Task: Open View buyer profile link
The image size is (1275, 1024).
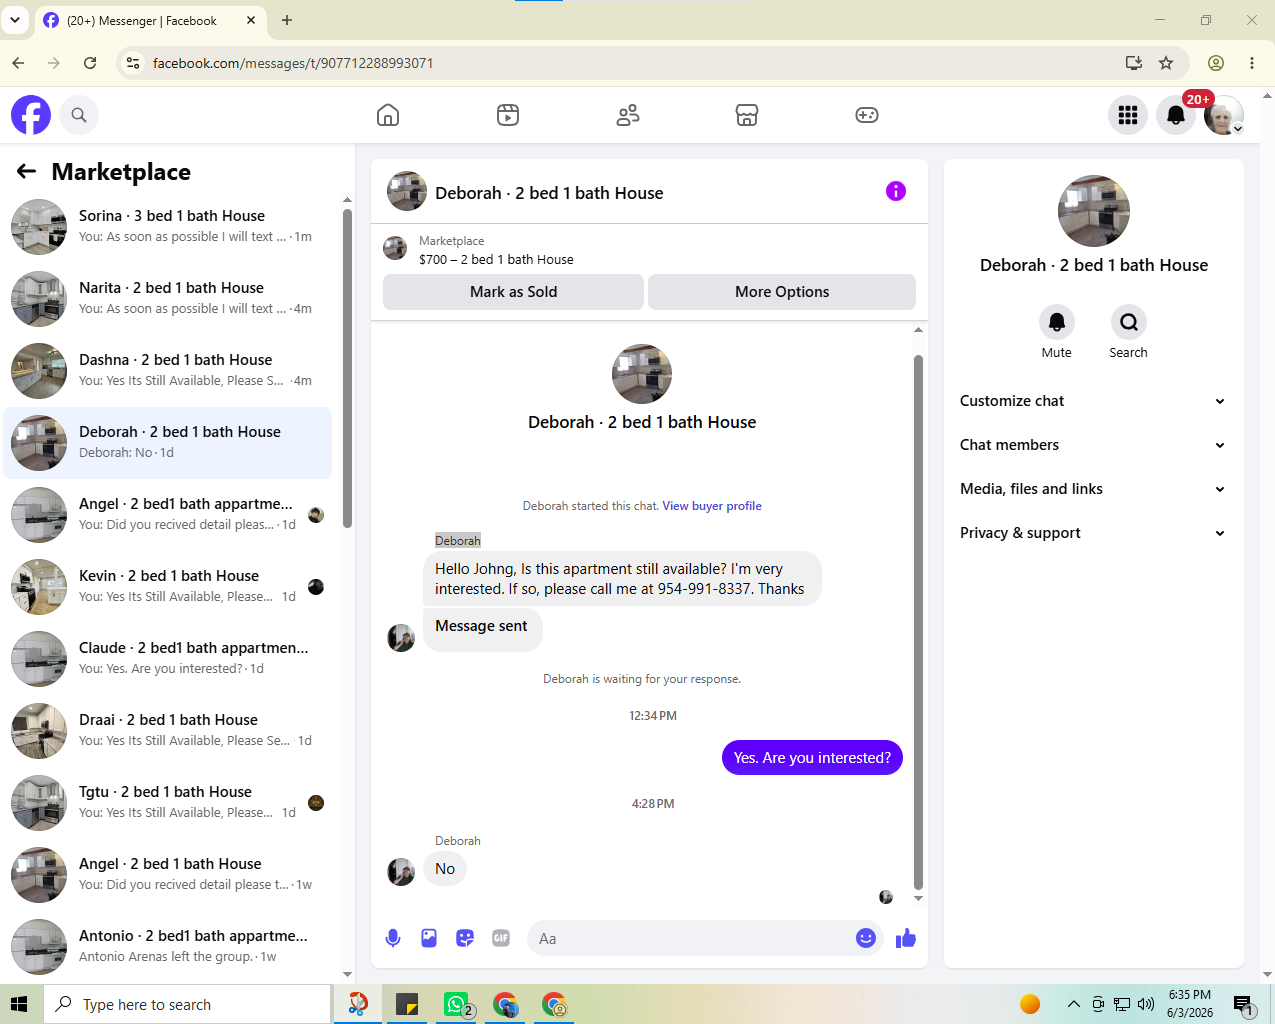Action: [x=712, y=506]
